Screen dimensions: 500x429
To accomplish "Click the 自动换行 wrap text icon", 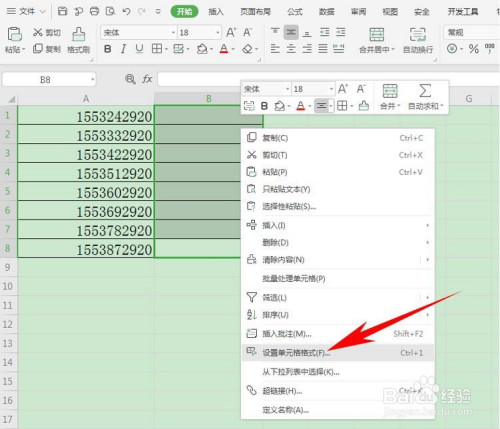I will (x=418, y=35).
